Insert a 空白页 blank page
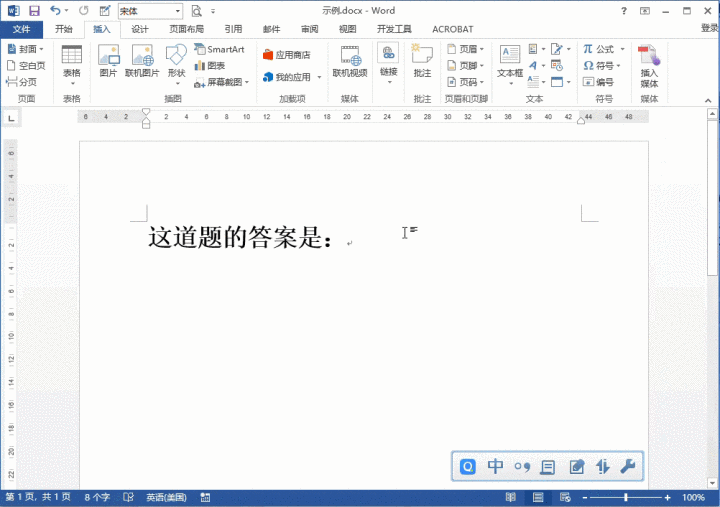The height and width of the screenshot is (507, 720). [26, 66]
